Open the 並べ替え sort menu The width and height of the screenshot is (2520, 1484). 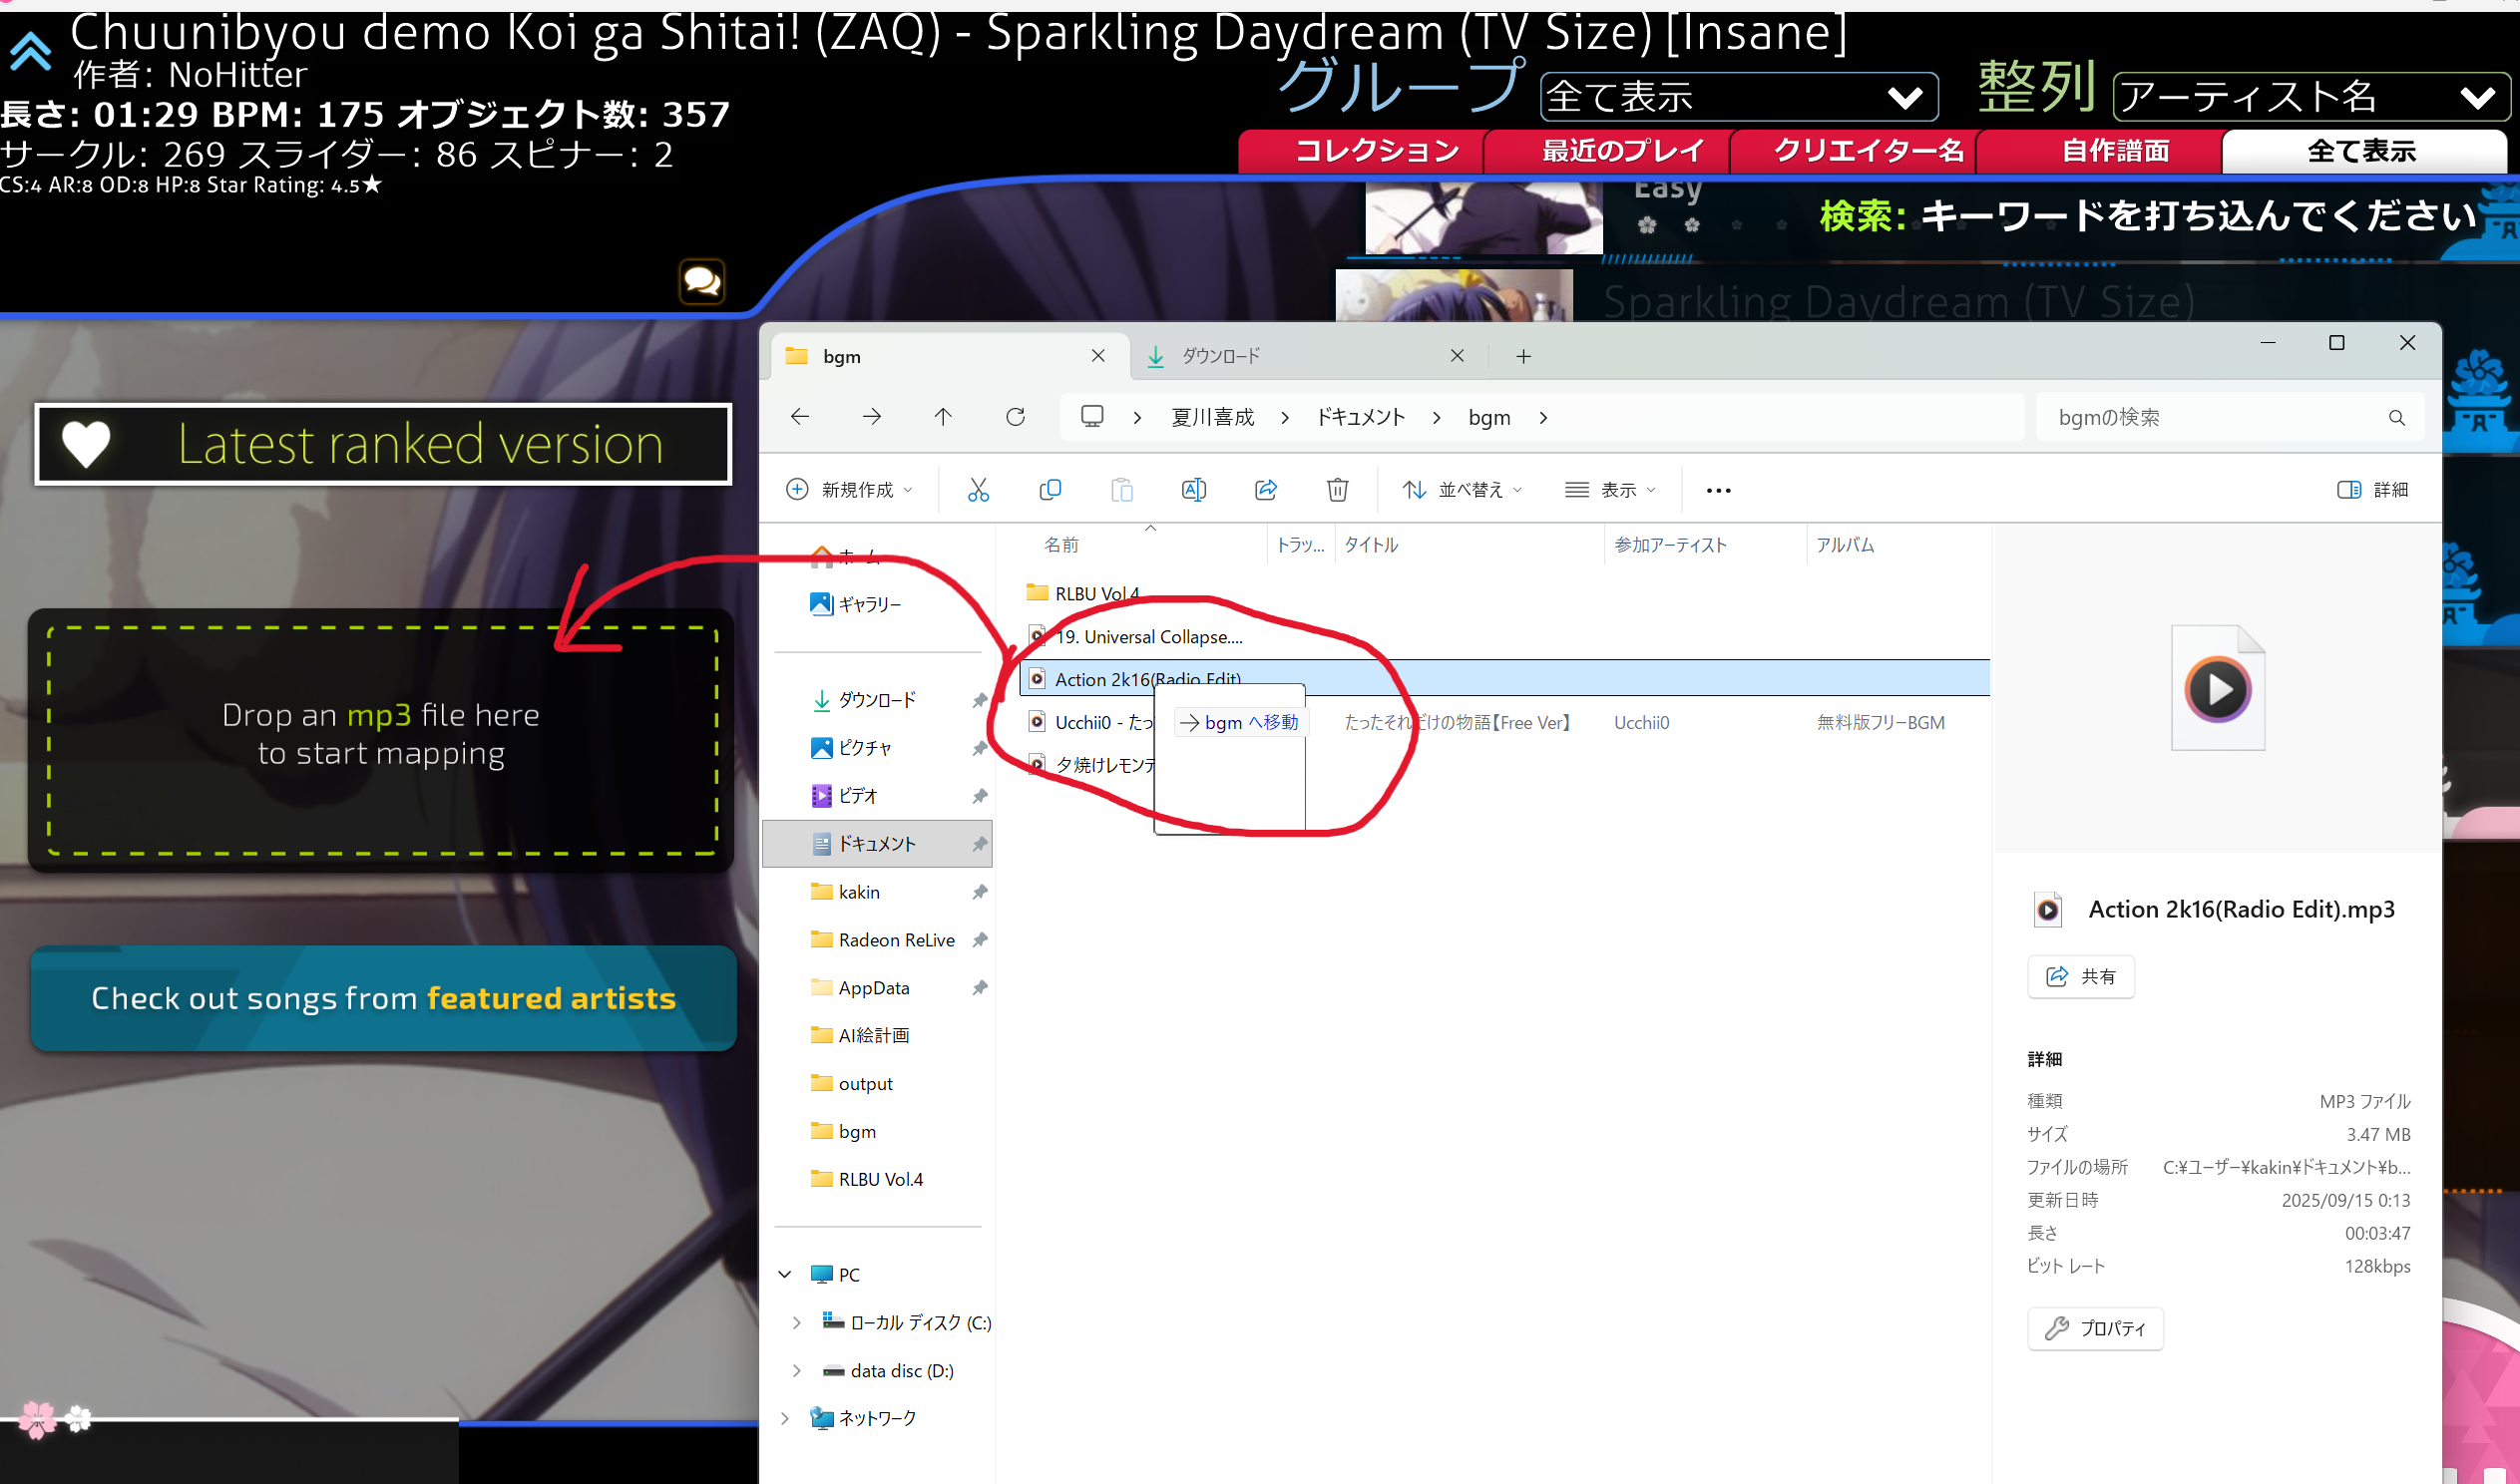(1462, 490)
